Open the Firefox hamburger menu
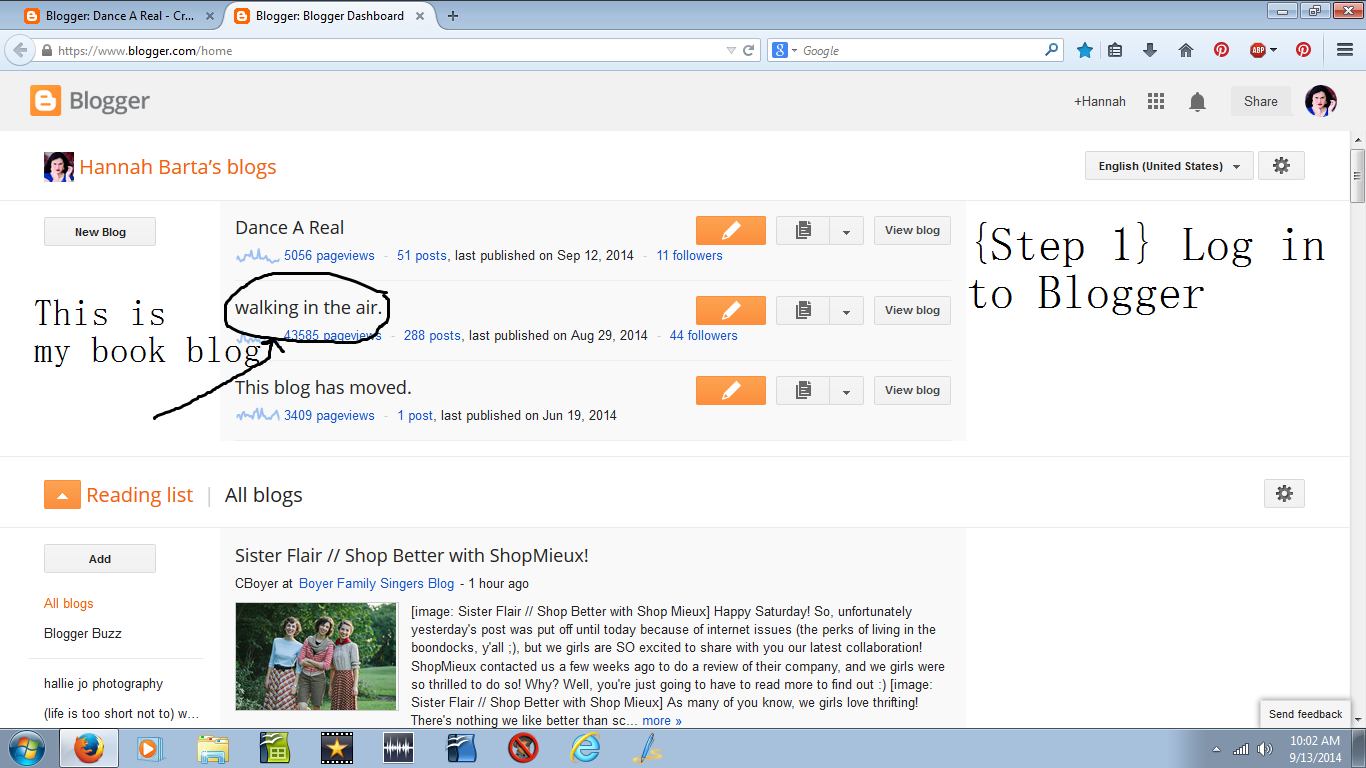1366x768 pixels. tap(1345, 50)
